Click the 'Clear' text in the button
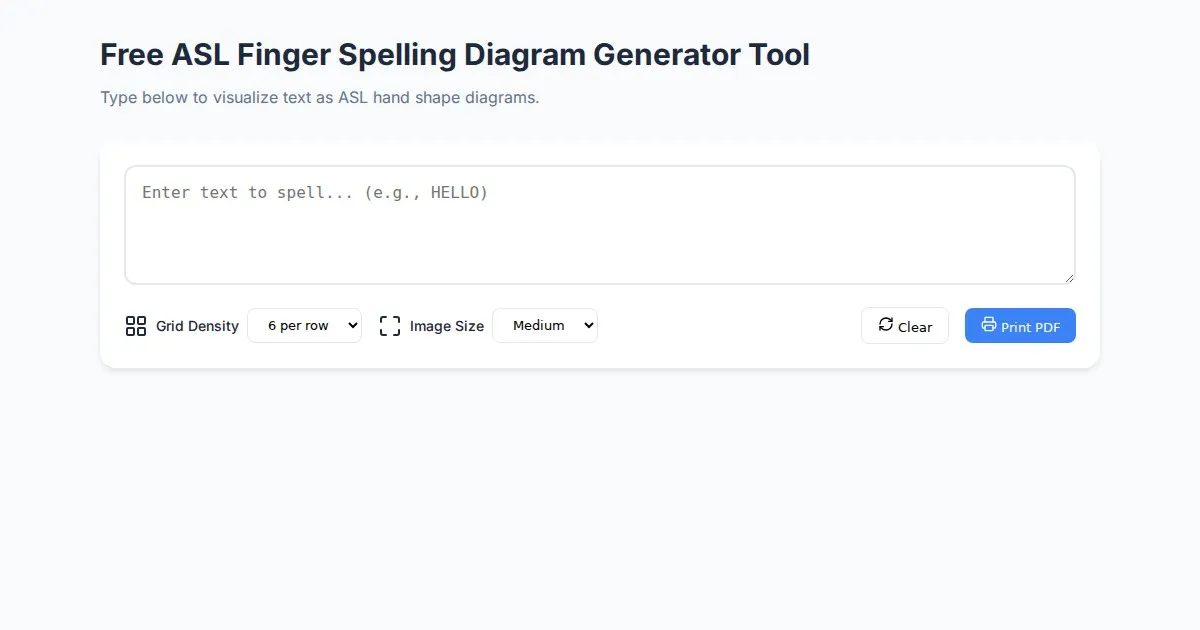The image size is (1200, 630). pyautogui.click(x=915, y=327)
